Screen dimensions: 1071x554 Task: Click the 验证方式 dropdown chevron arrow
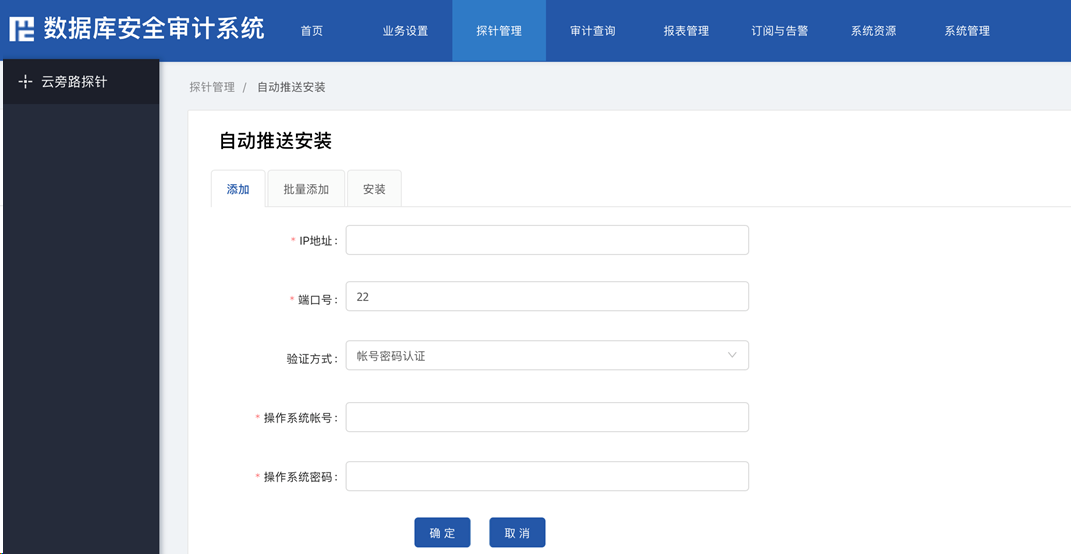point(732,355)
